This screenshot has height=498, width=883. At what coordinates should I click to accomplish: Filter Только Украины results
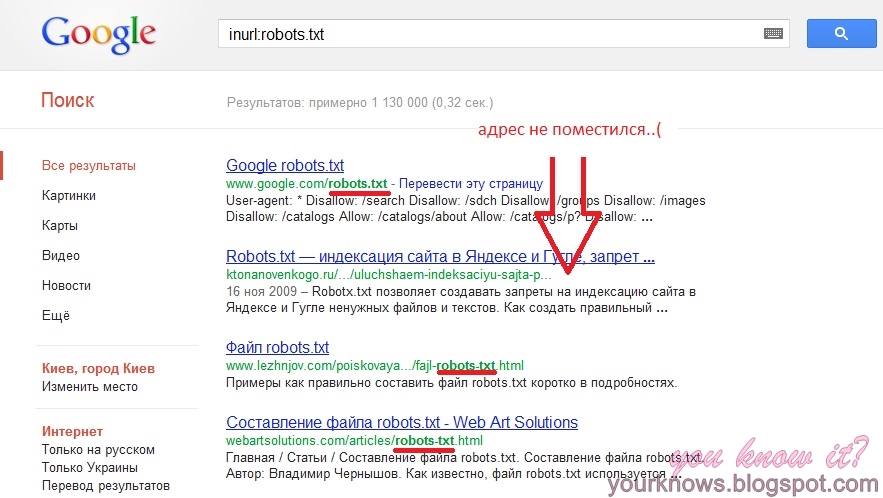[x=90, y=468]
